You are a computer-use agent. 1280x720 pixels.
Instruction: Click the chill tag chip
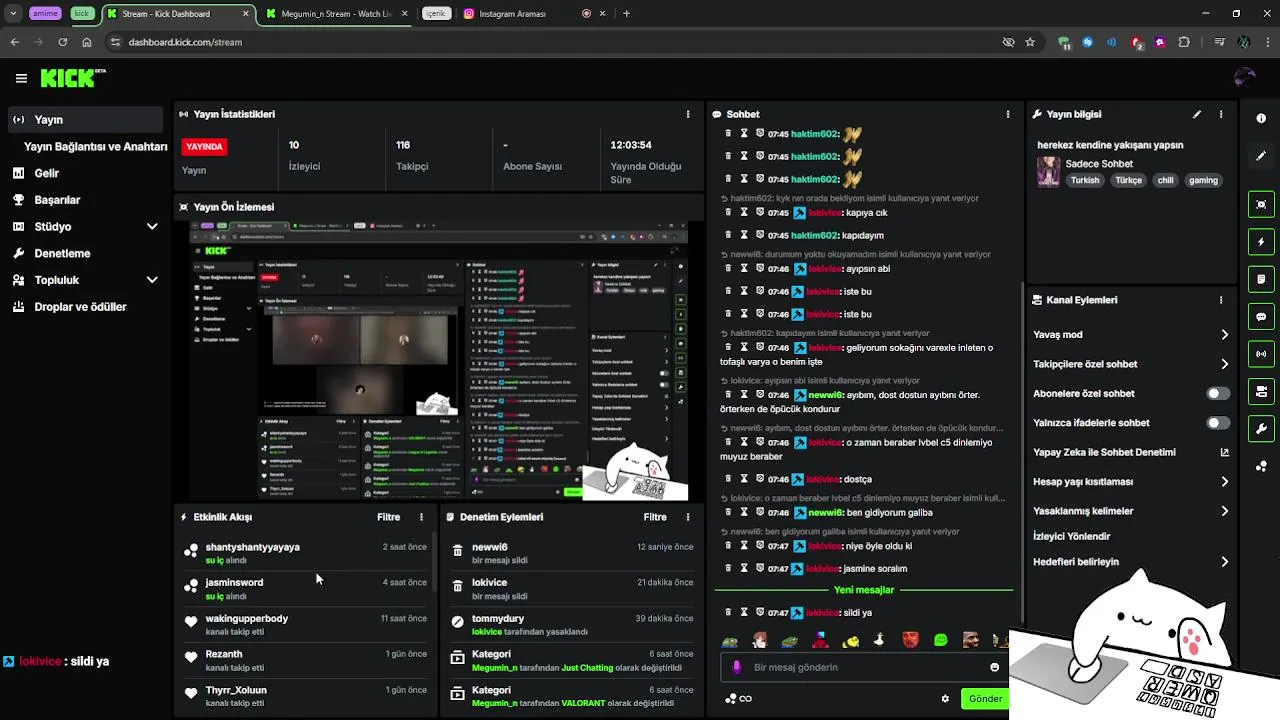[1165, 181]
